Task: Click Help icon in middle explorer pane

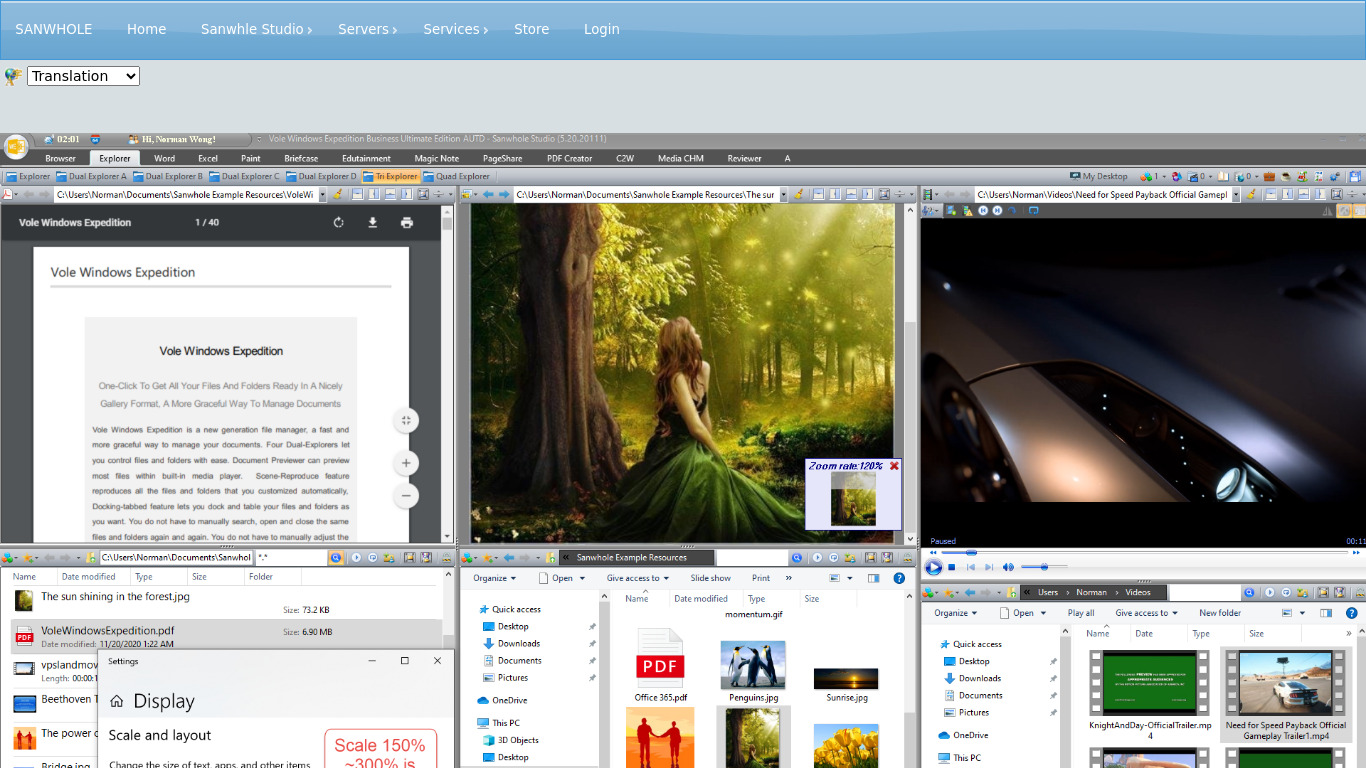Action: [899, 578]
